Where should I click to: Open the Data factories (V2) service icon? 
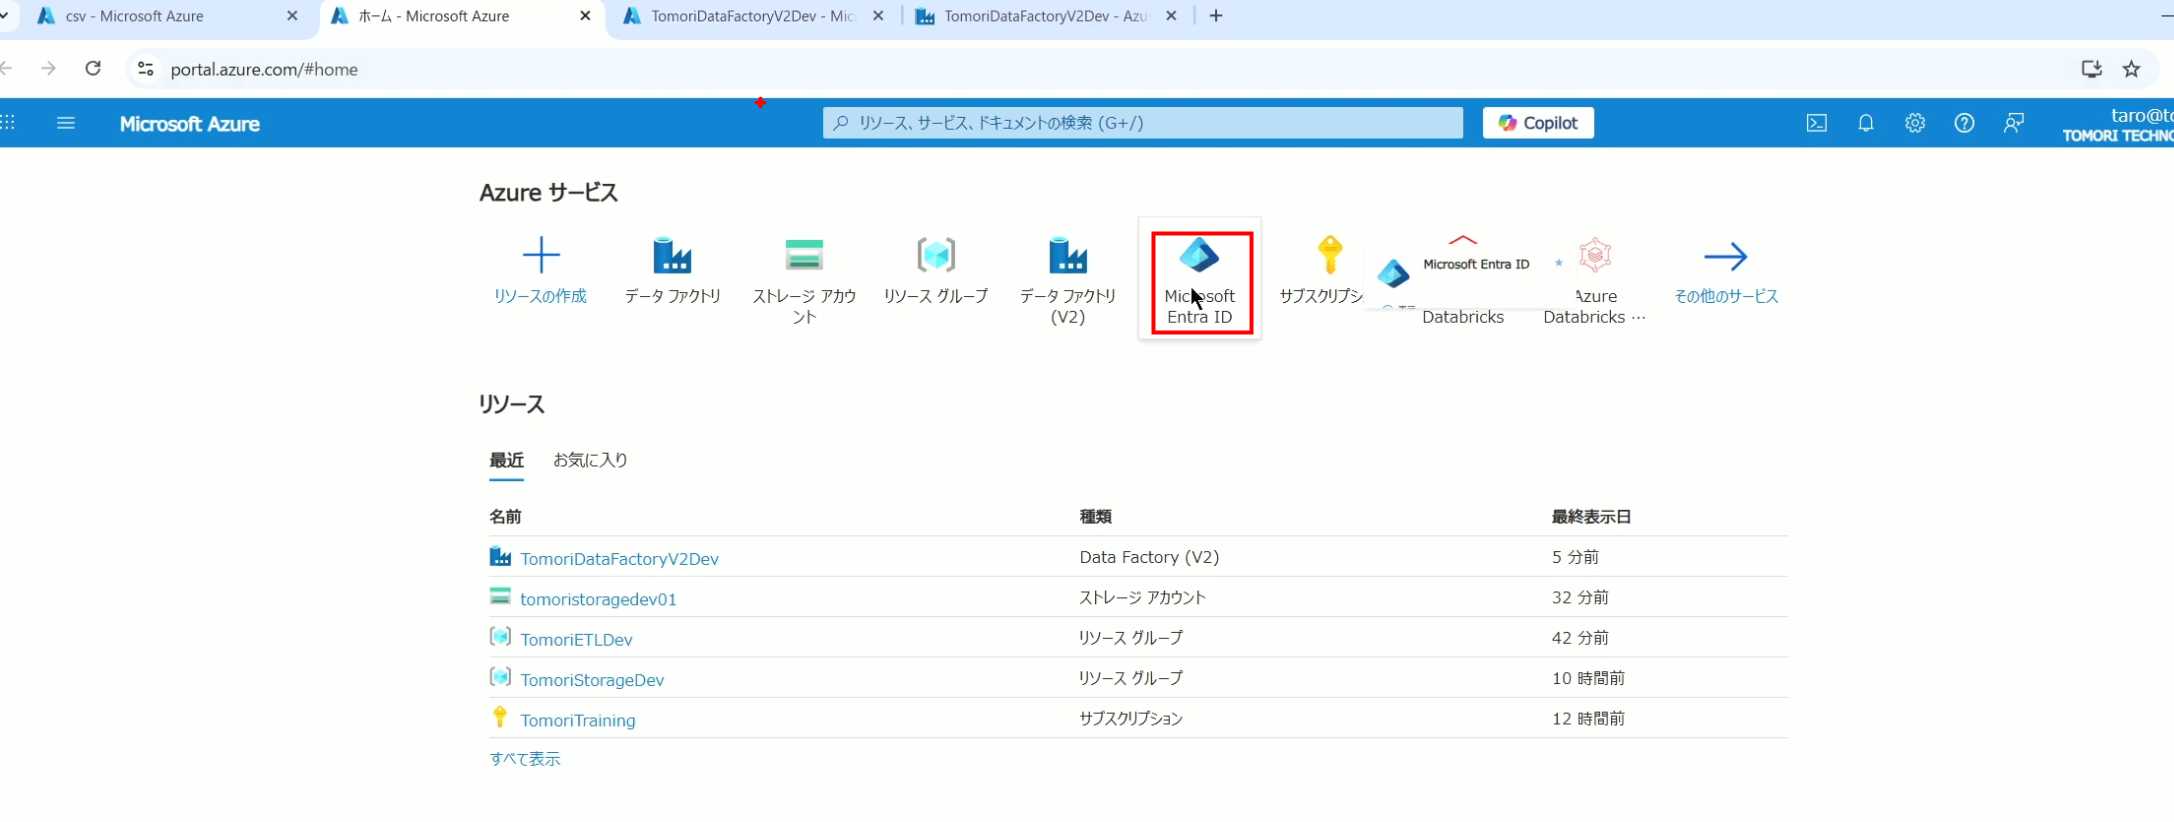click(x=1067, y=256)
